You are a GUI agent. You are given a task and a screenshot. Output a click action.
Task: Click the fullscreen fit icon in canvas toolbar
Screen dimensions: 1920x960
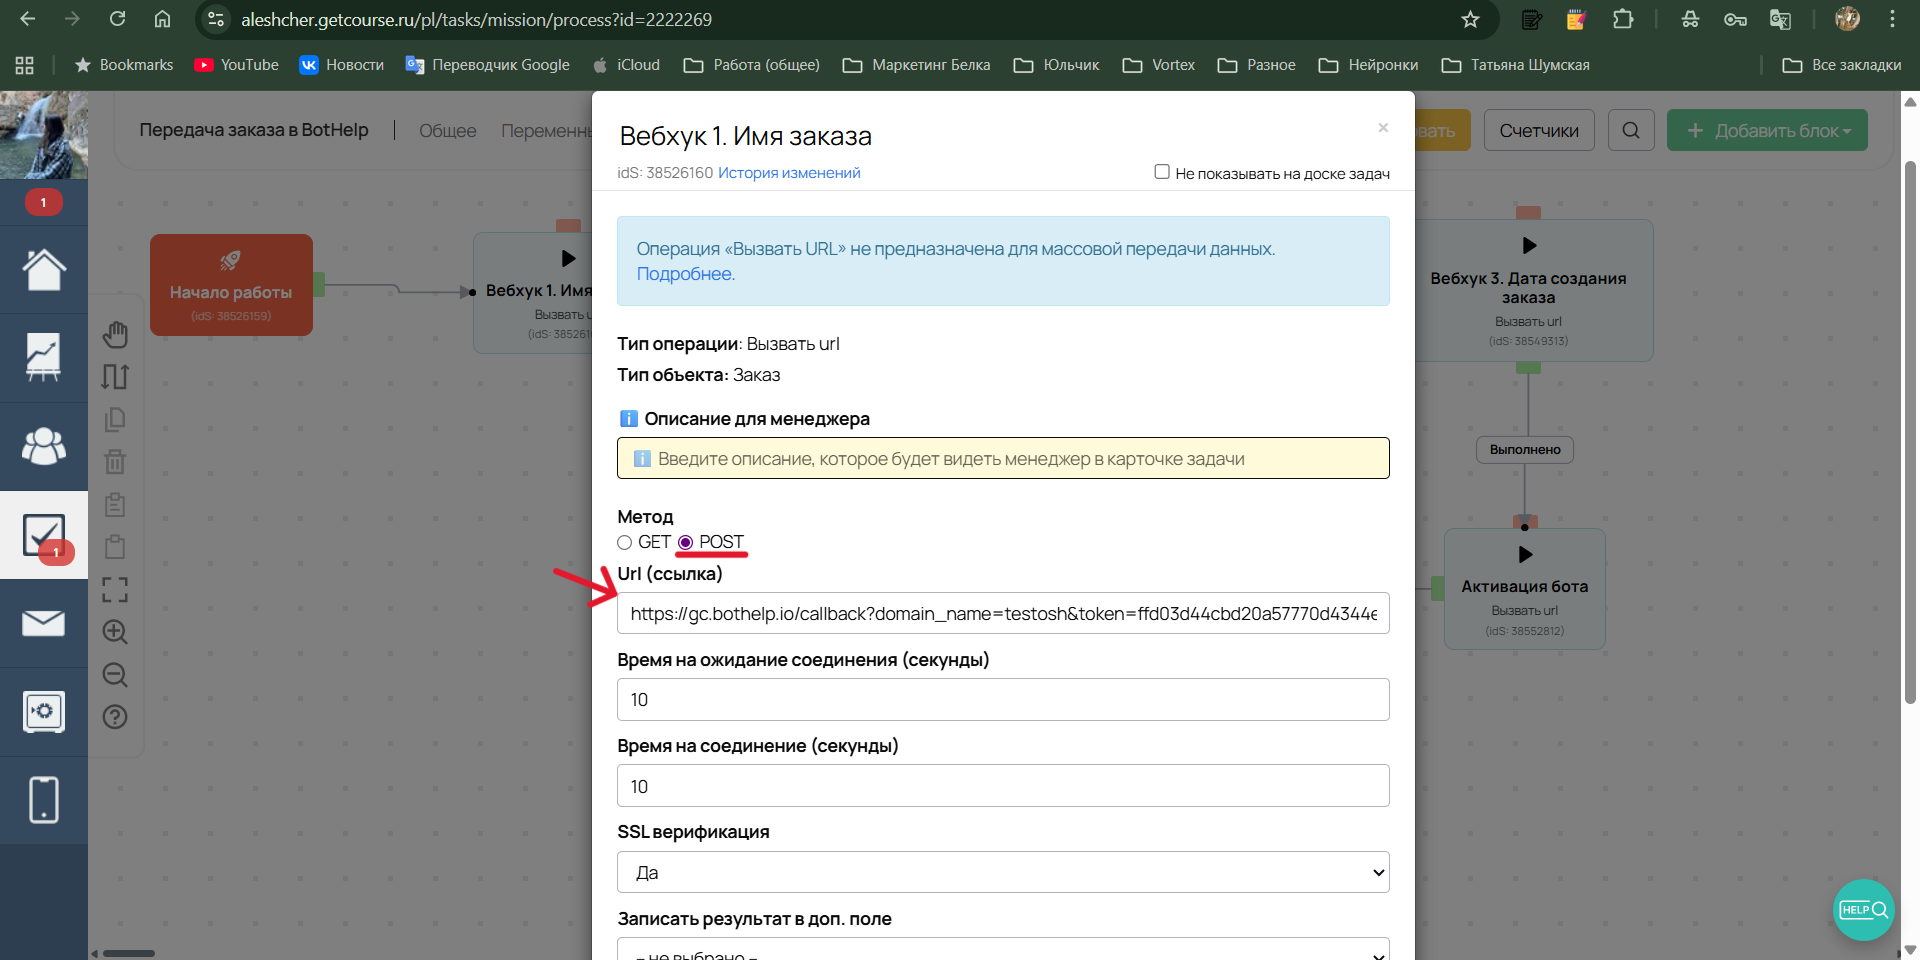(x=115, y=590)
